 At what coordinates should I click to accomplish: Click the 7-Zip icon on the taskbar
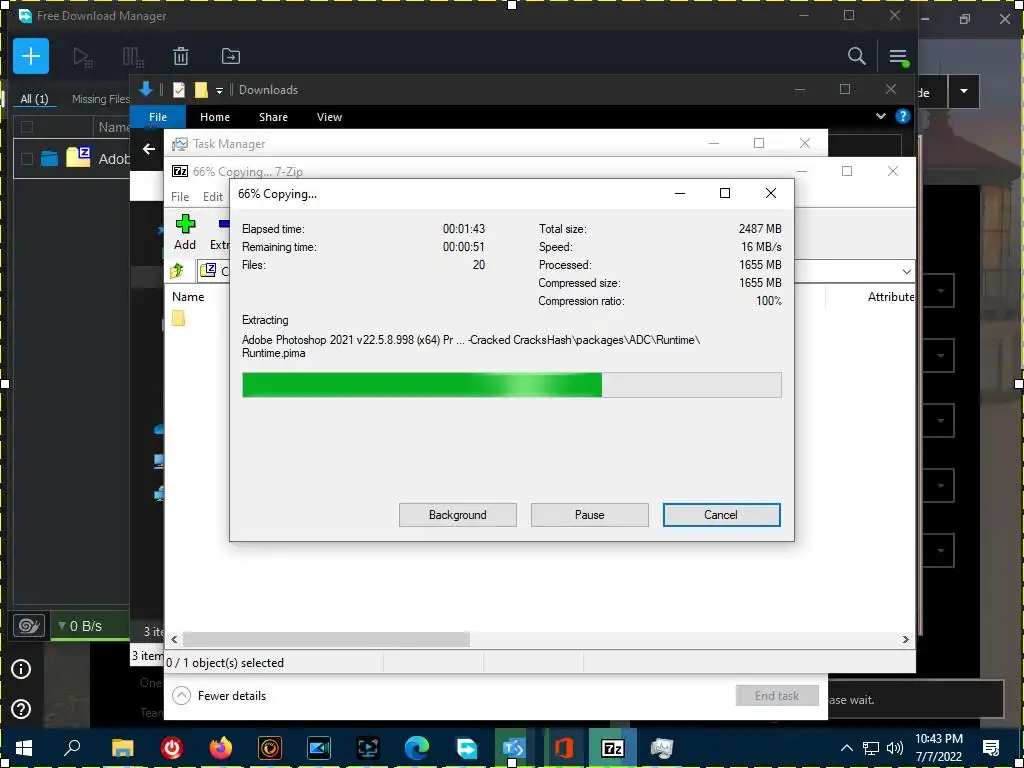coord(613,748)
